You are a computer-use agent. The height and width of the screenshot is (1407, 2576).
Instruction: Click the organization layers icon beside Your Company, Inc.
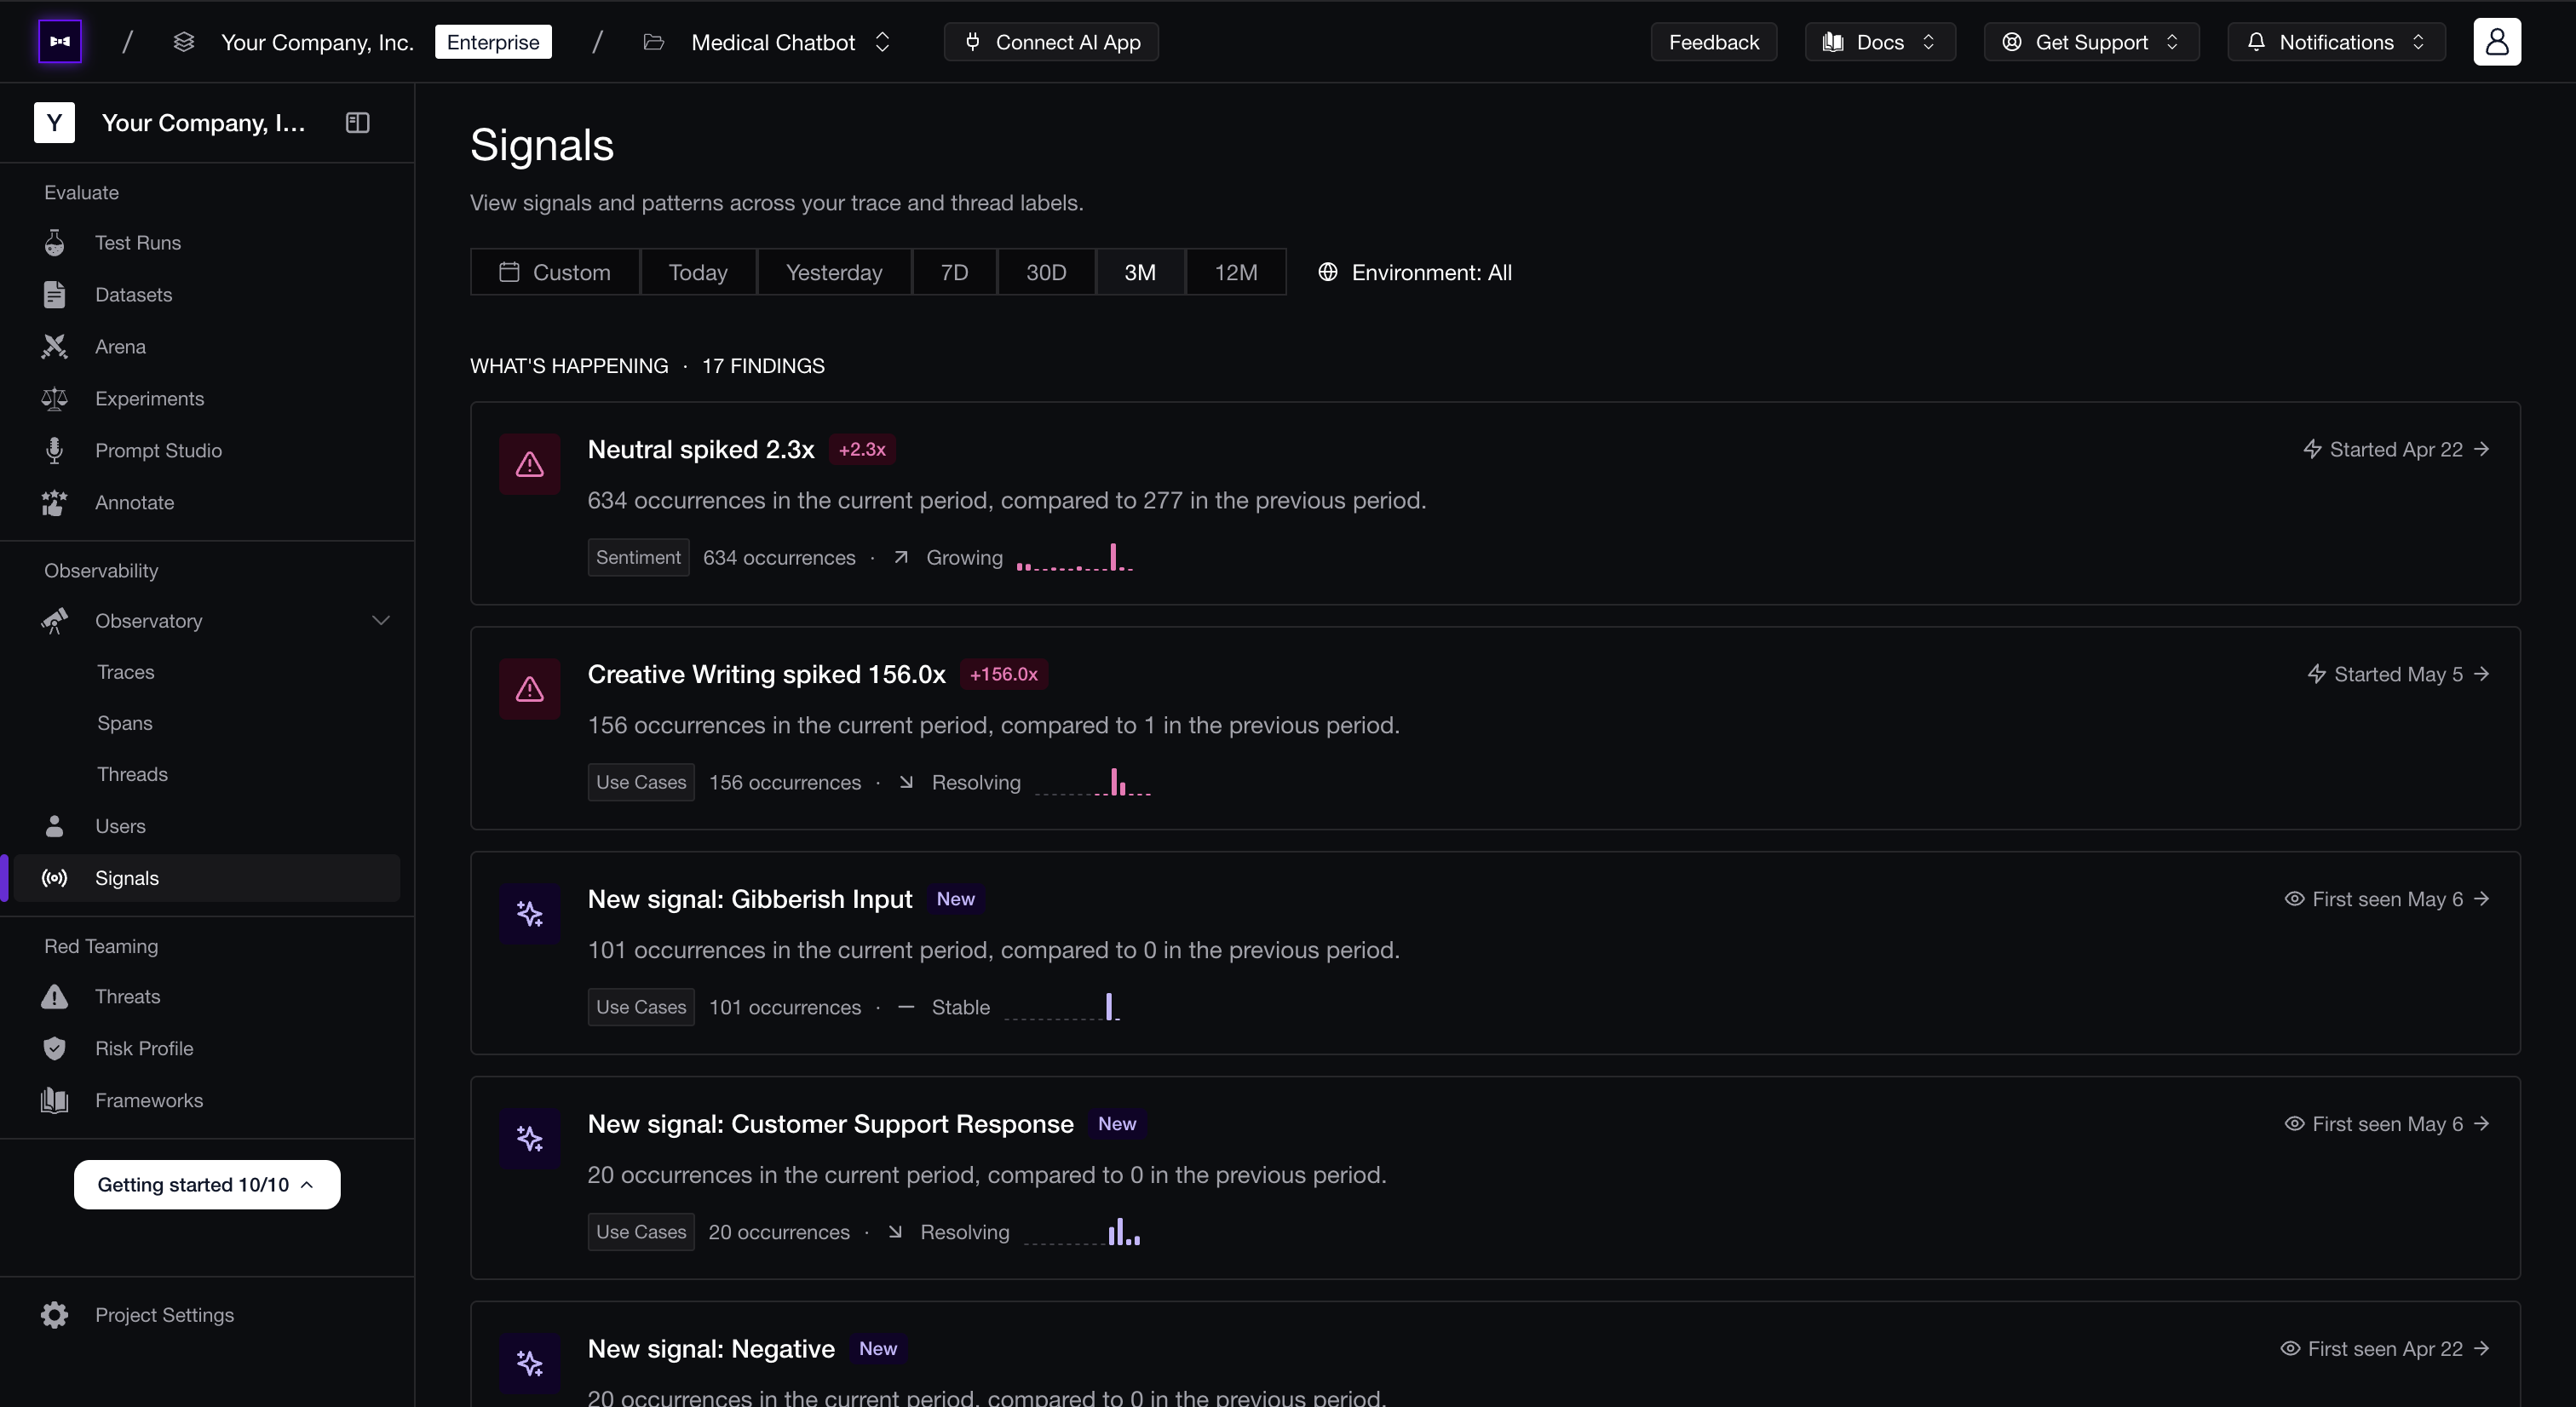[183, 42]
